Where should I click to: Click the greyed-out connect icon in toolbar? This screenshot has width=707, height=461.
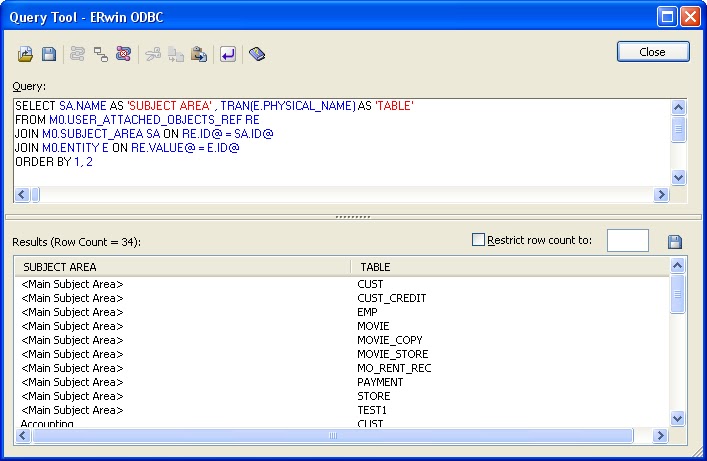(x=77, y=54)
